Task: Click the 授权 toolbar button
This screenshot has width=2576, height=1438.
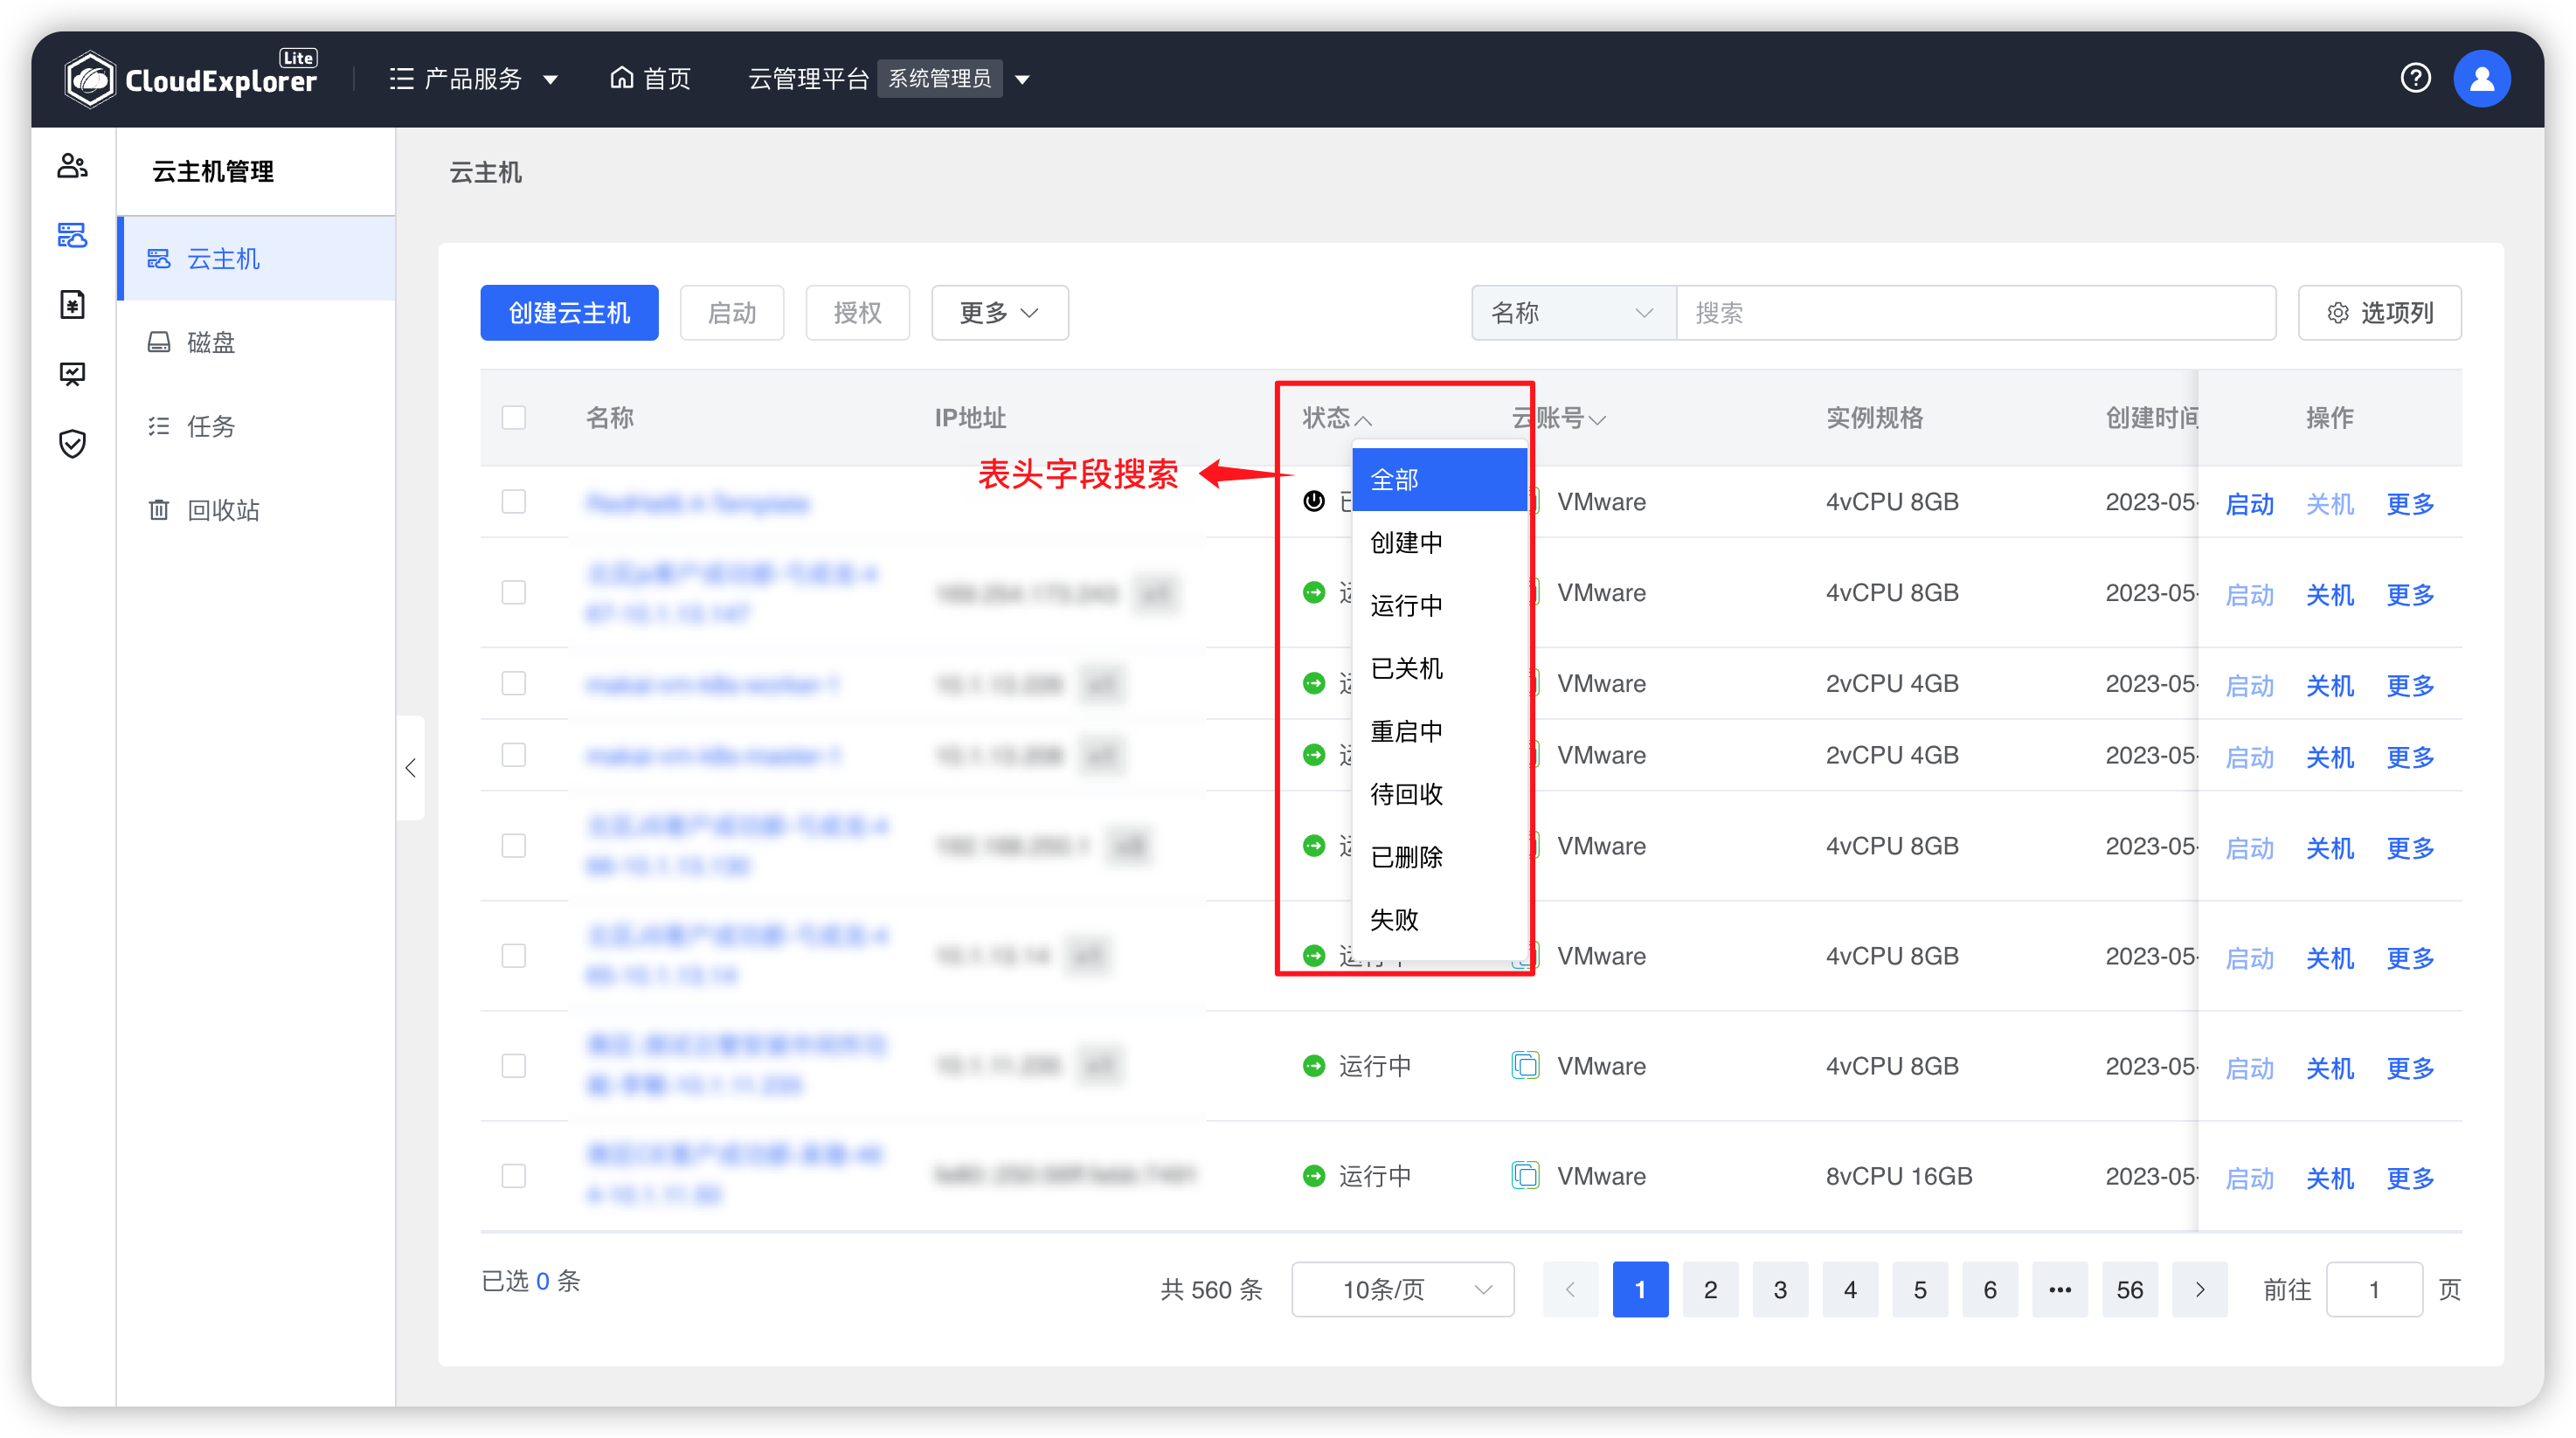Action: pyautogui.click(x=858, y=313)
